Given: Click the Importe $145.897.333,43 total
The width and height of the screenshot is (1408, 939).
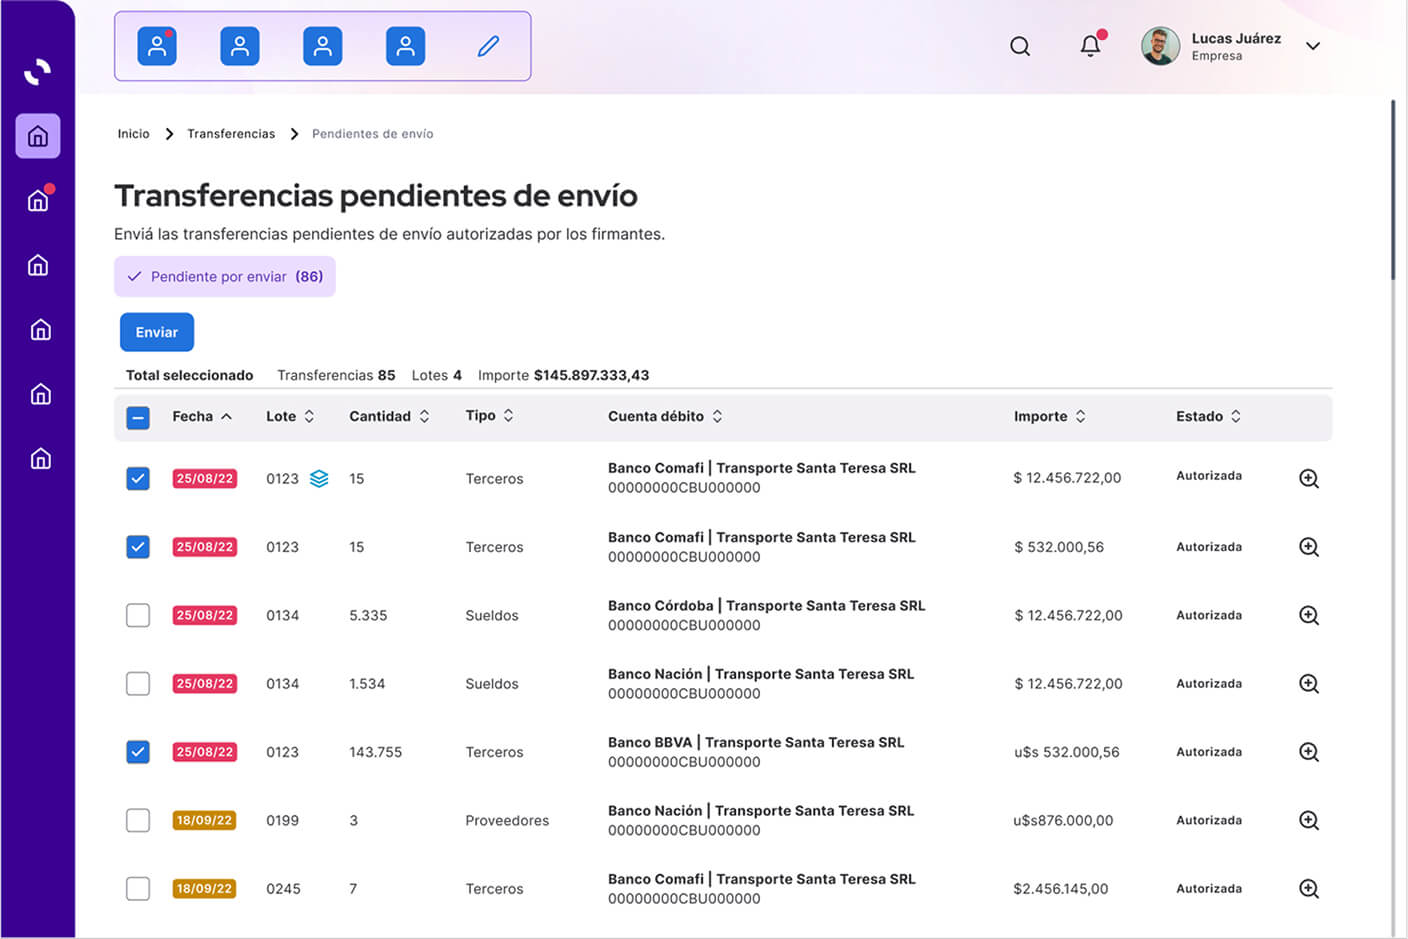Looking at the screenshot, I should coord(563,375).
